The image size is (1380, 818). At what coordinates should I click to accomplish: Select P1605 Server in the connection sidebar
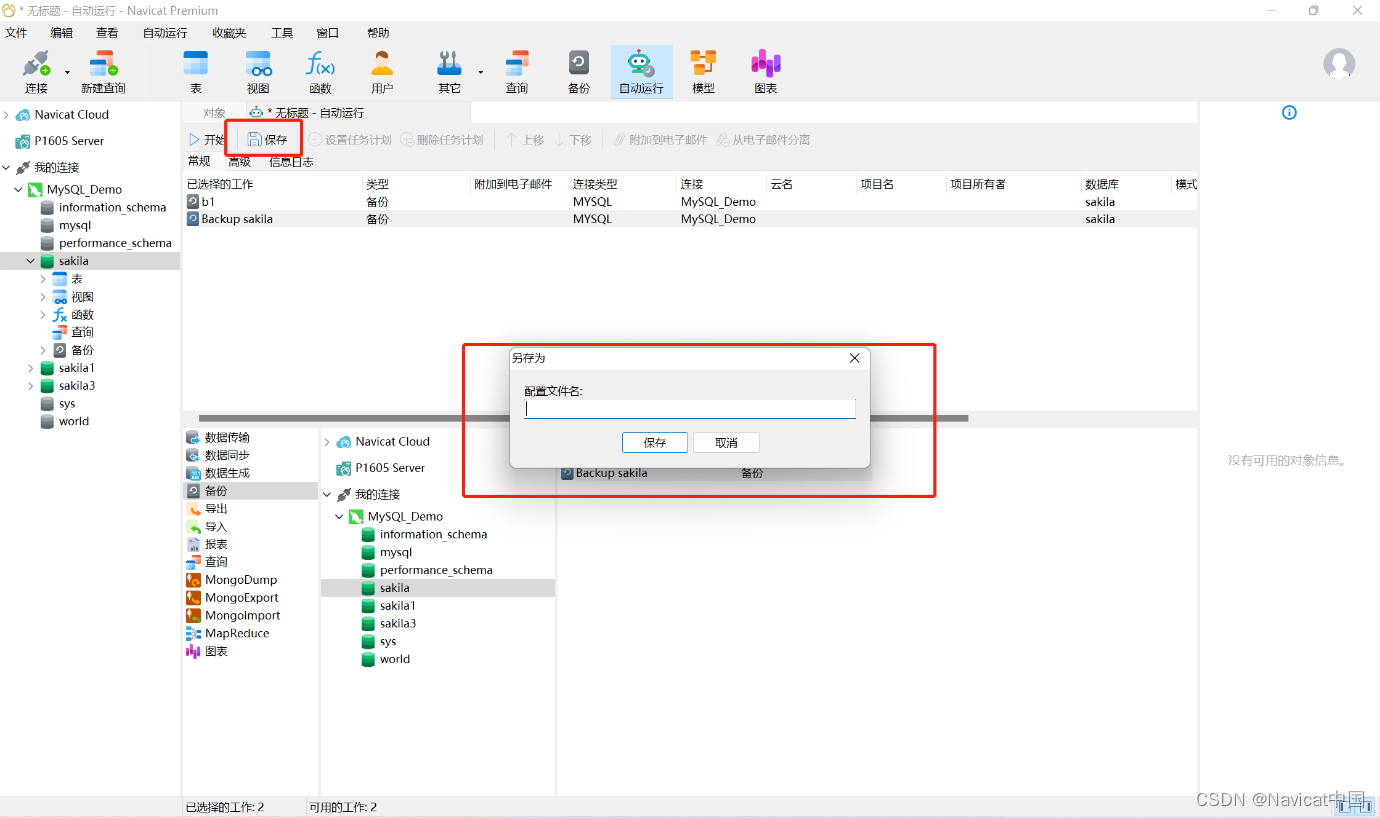69,141
